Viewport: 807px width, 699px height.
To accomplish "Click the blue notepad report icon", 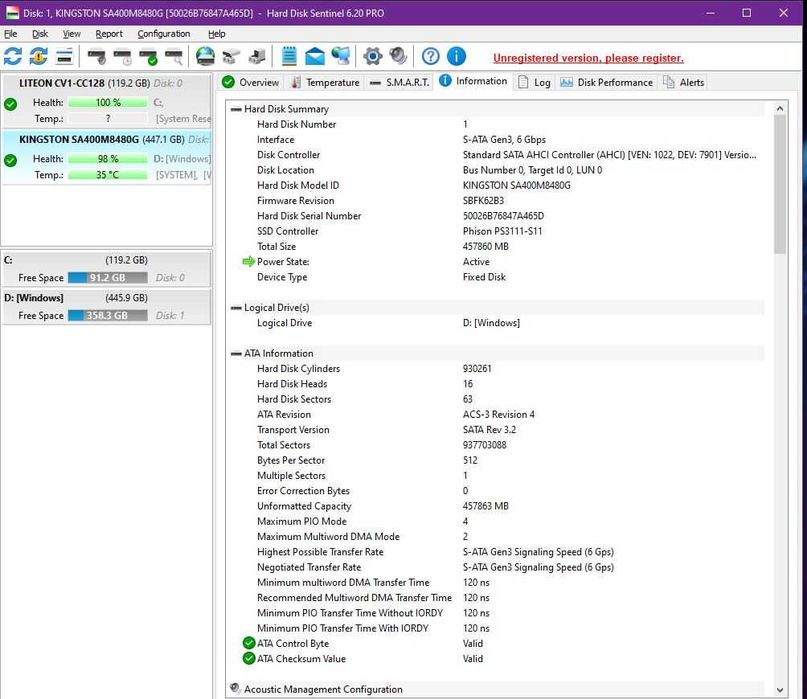I will point(289,56).
